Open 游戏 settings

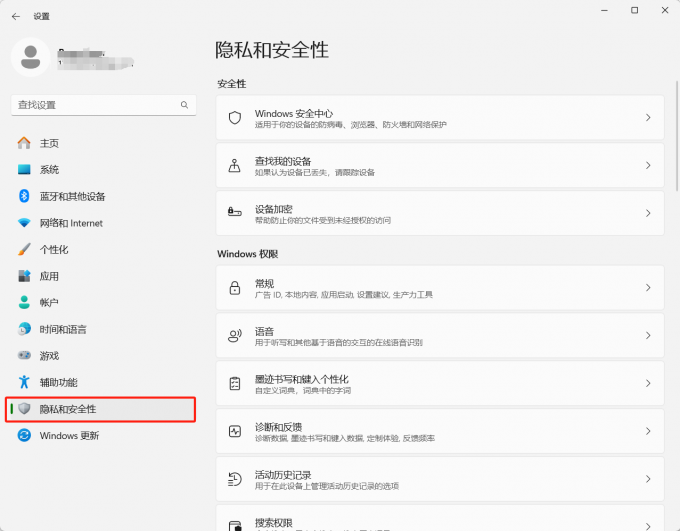tap(101, 356)
